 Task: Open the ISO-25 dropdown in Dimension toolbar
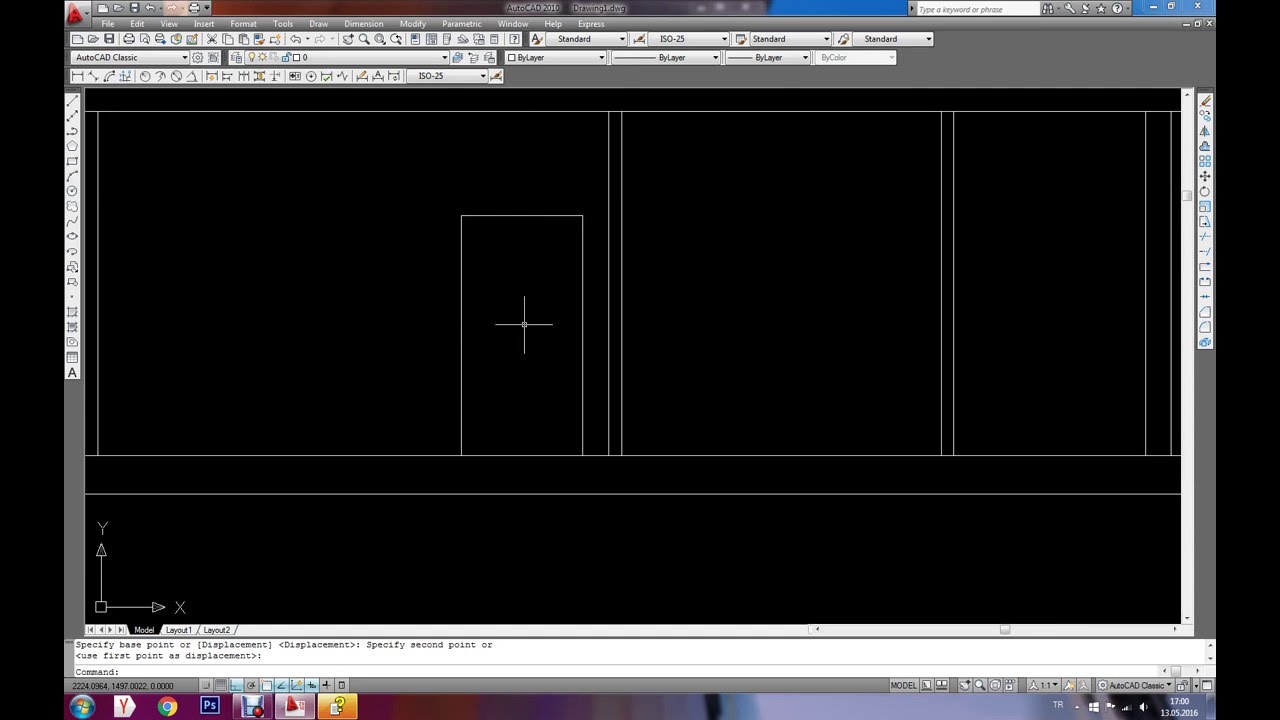447,76
